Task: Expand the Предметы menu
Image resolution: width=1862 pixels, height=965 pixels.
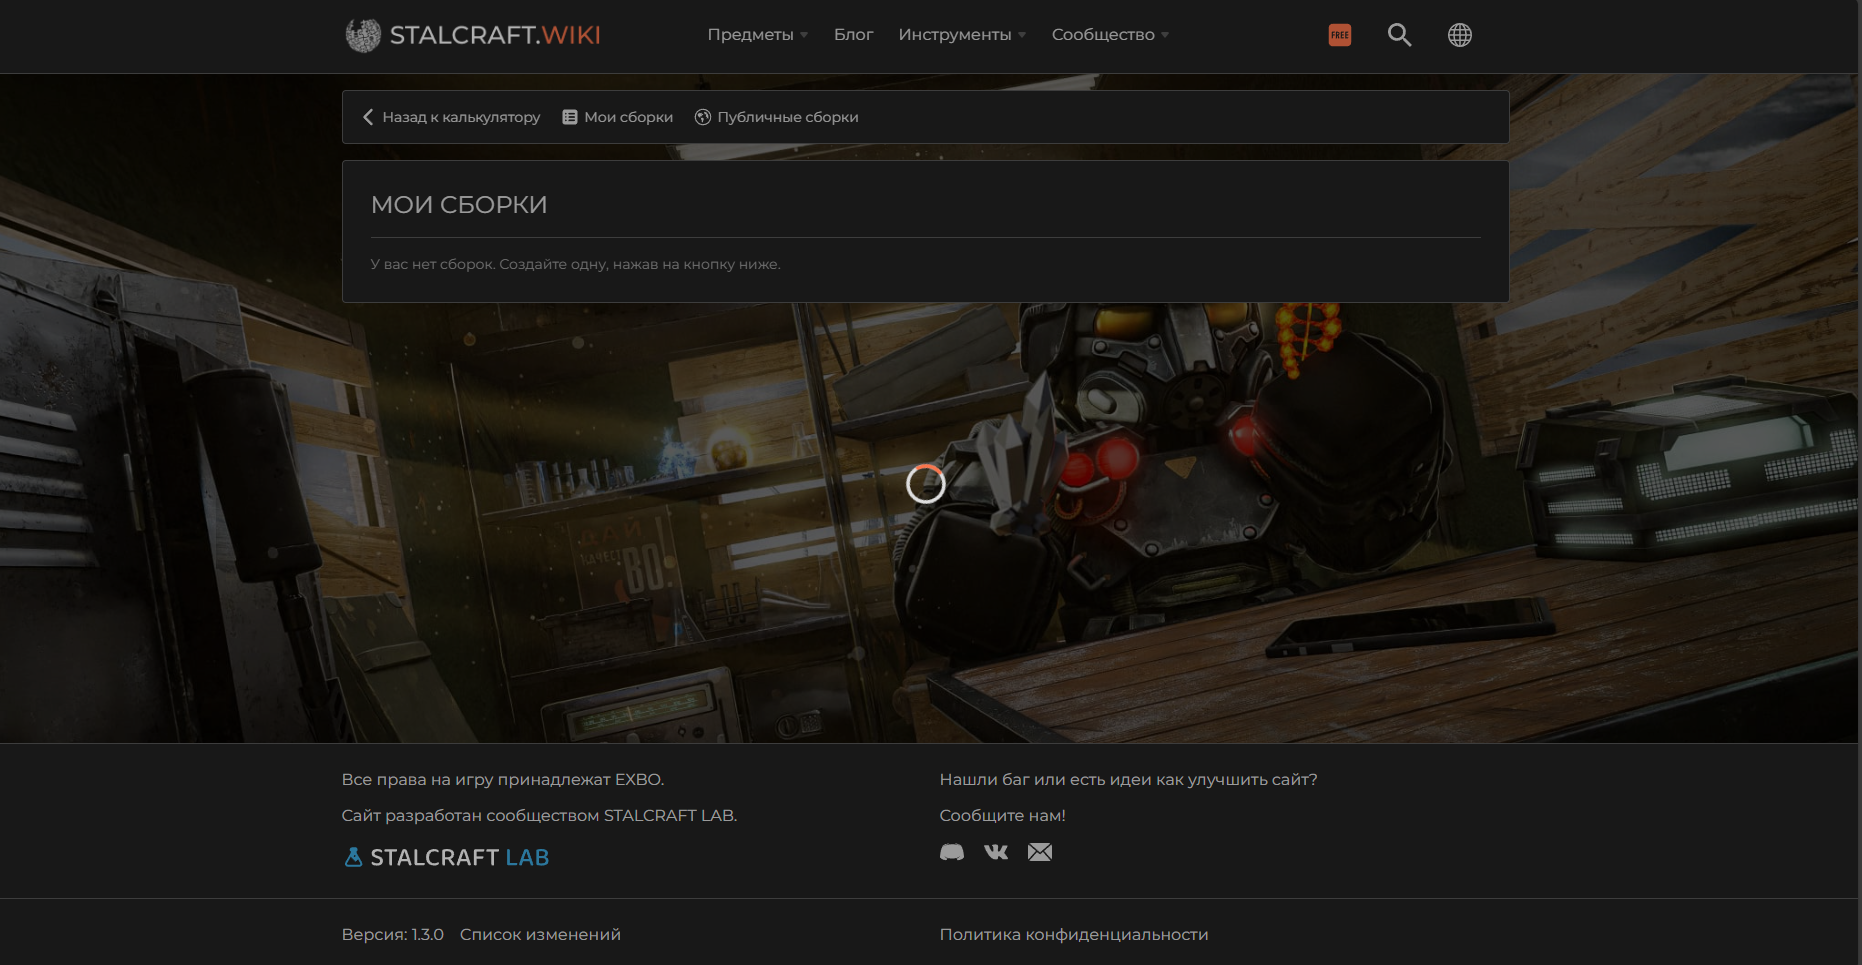Action: (x=757, y=35)
